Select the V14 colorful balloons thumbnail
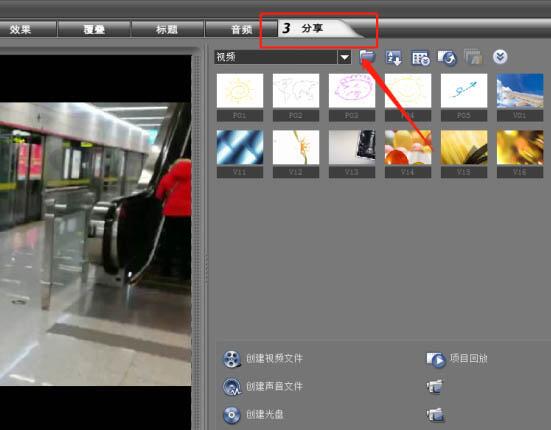Image resolution: width=551 pixels, height=430 pixels. click(408, 148)
